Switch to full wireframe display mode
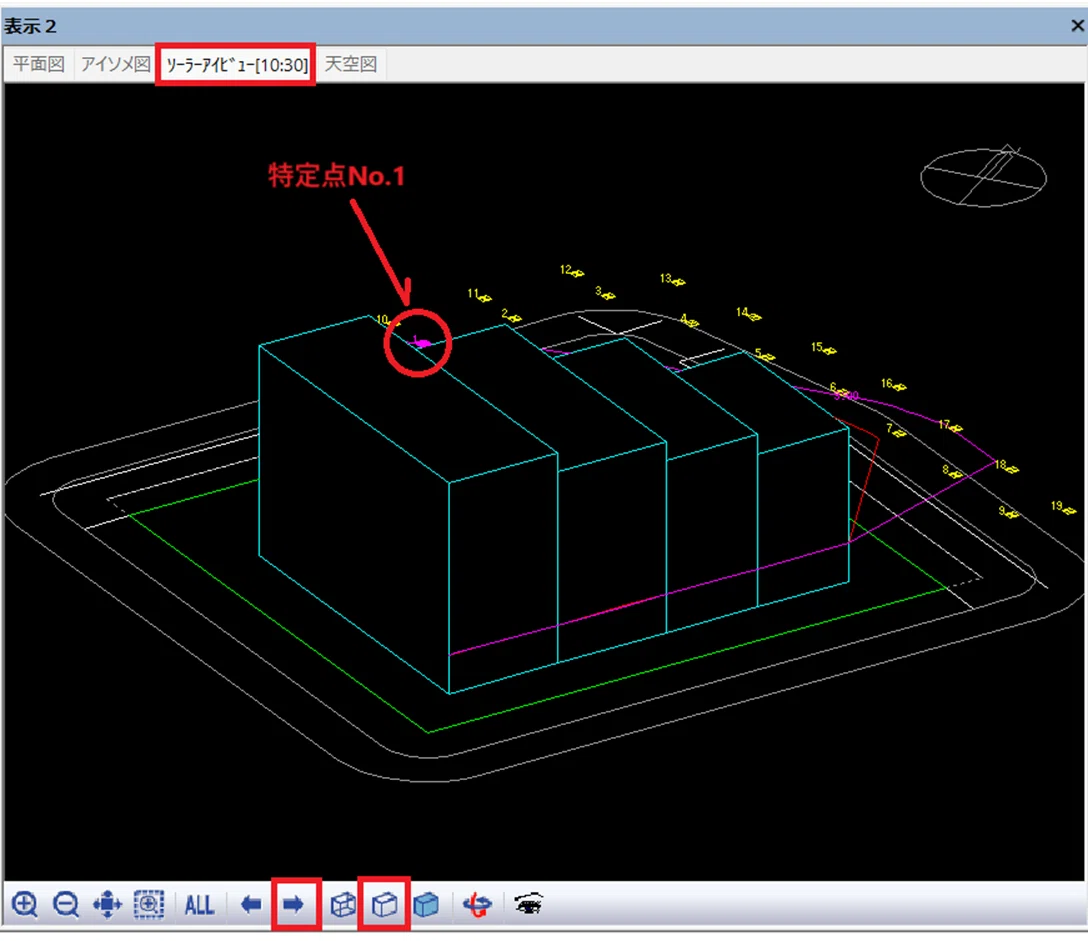This screenshot has height=941, width=1088. [x=343, y=904]
